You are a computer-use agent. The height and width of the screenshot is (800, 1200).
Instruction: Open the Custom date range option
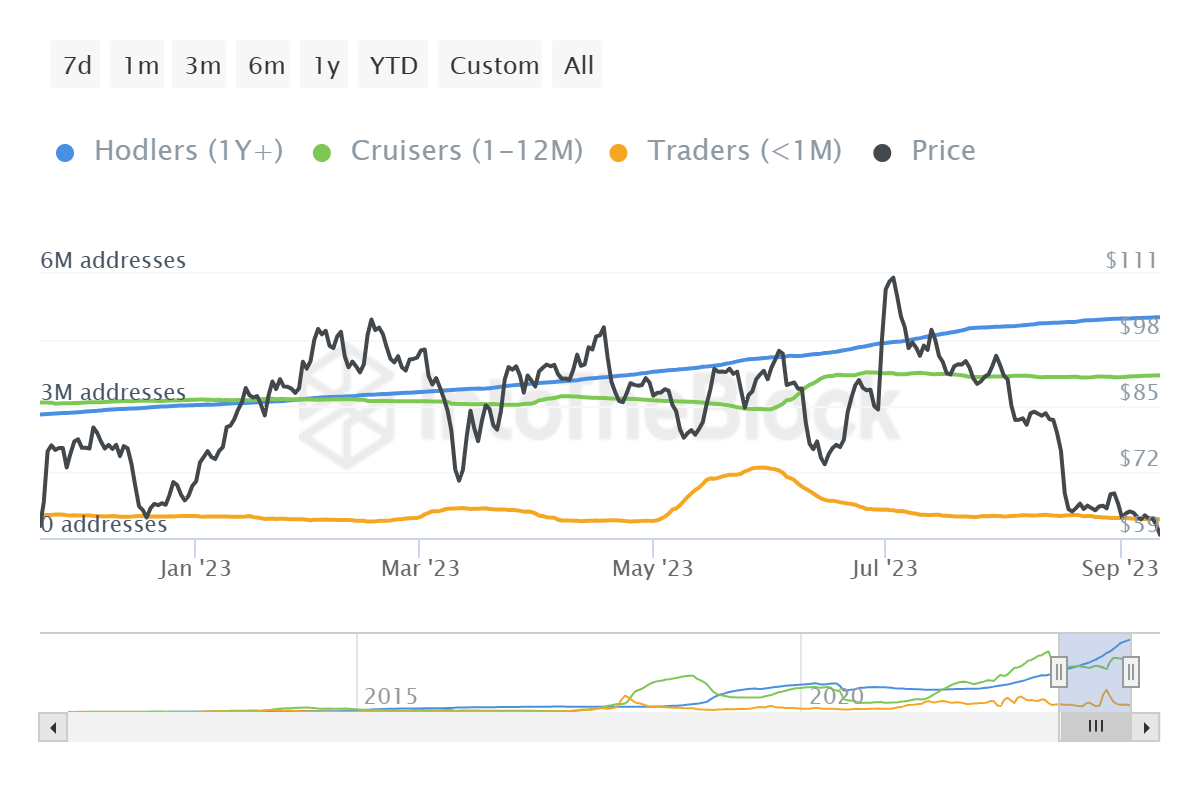tap(494, 66)
